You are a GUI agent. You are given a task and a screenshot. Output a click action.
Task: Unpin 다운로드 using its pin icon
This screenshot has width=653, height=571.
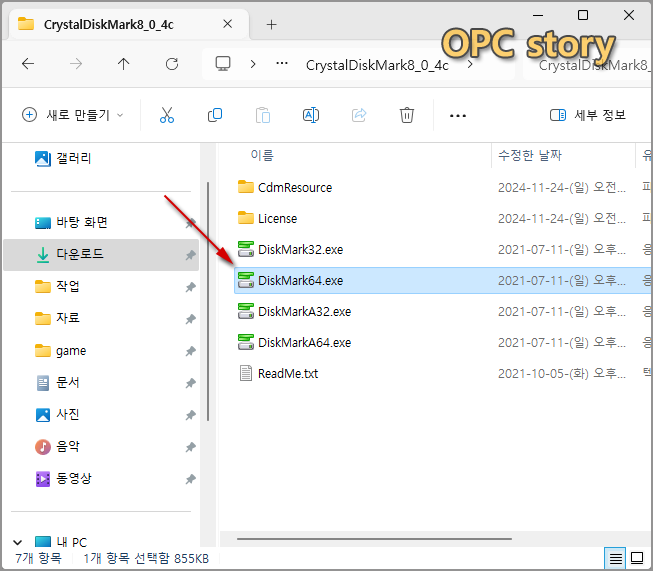pos(190,254)
